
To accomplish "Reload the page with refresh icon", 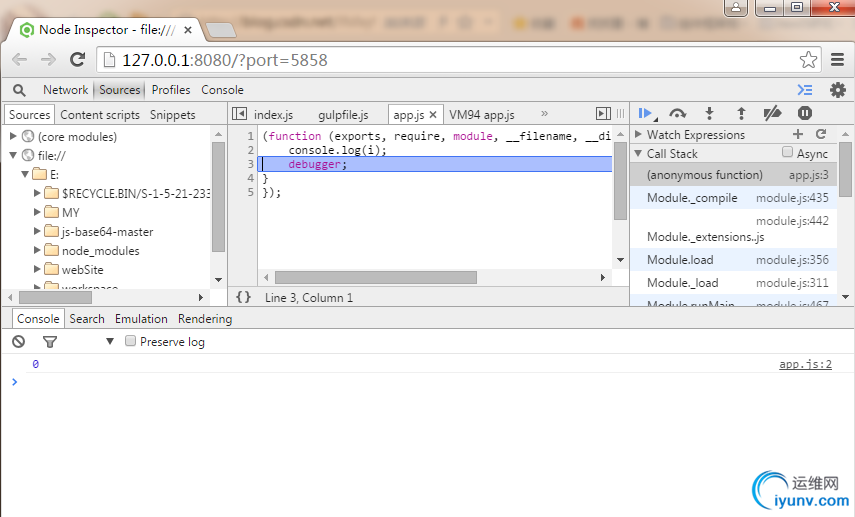I will click(x=77, y=59).
